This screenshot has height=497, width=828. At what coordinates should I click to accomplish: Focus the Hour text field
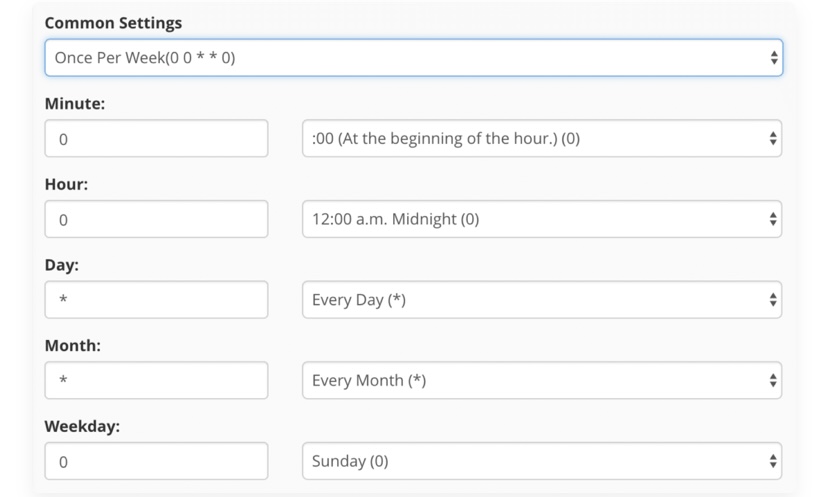coord(156,219)
